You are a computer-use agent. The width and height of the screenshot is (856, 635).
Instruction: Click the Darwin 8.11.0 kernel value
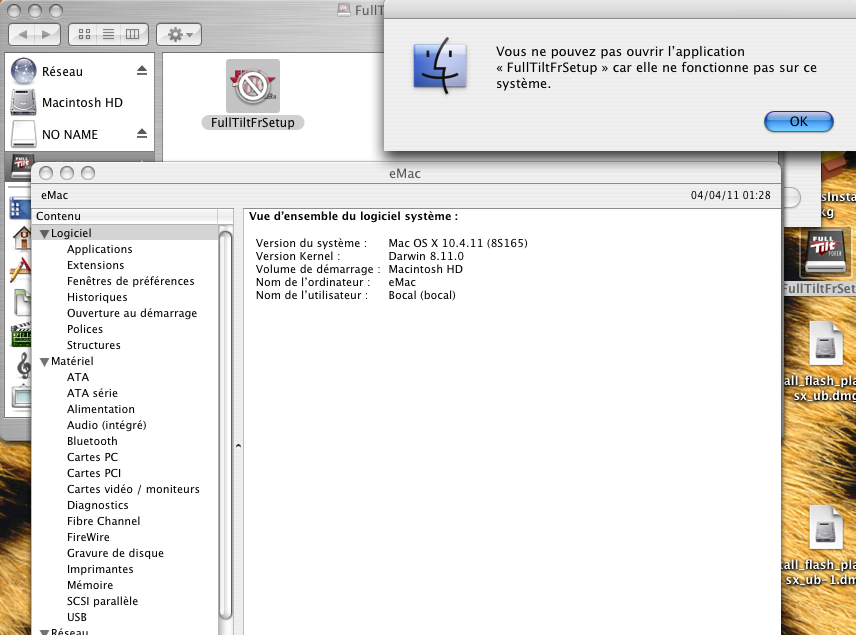[426, 256]
